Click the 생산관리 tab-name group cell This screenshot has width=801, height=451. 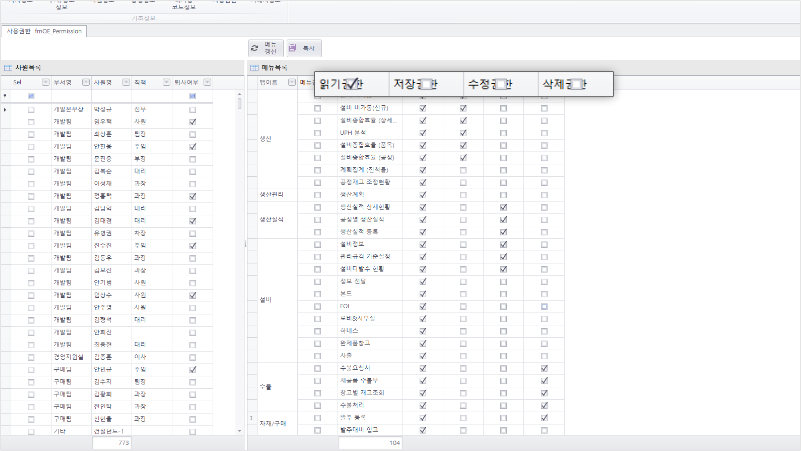pyautogui.click(x=278, y=195)
